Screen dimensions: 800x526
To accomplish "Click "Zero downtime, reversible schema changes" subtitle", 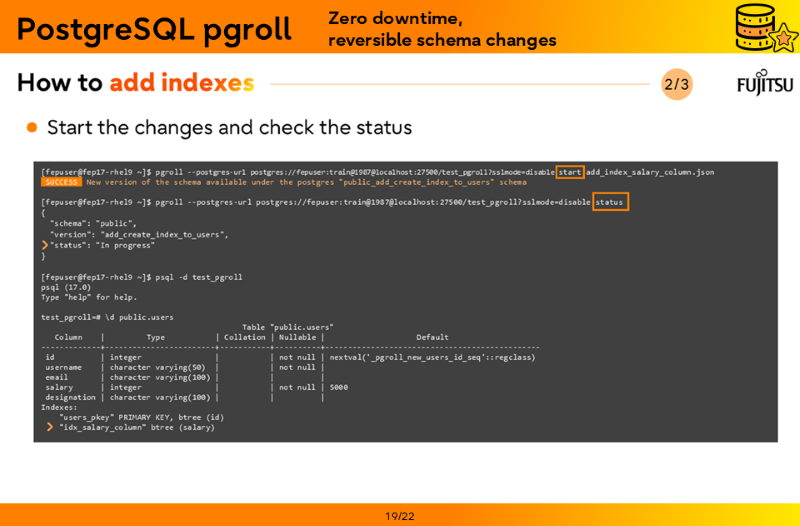I will [x=442, y=29].
